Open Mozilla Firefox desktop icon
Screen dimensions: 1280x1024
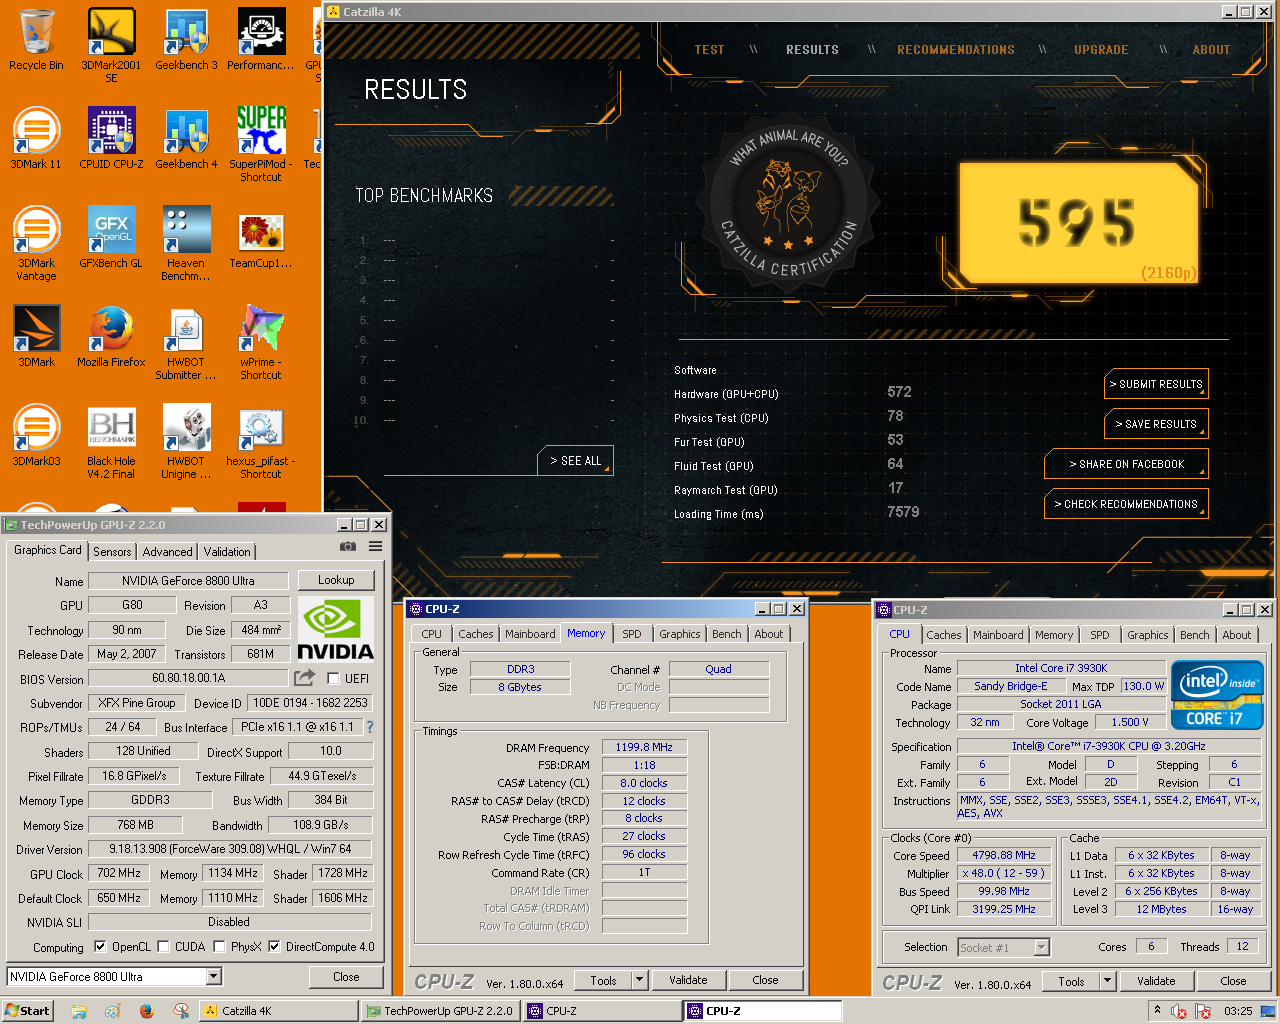111,337
